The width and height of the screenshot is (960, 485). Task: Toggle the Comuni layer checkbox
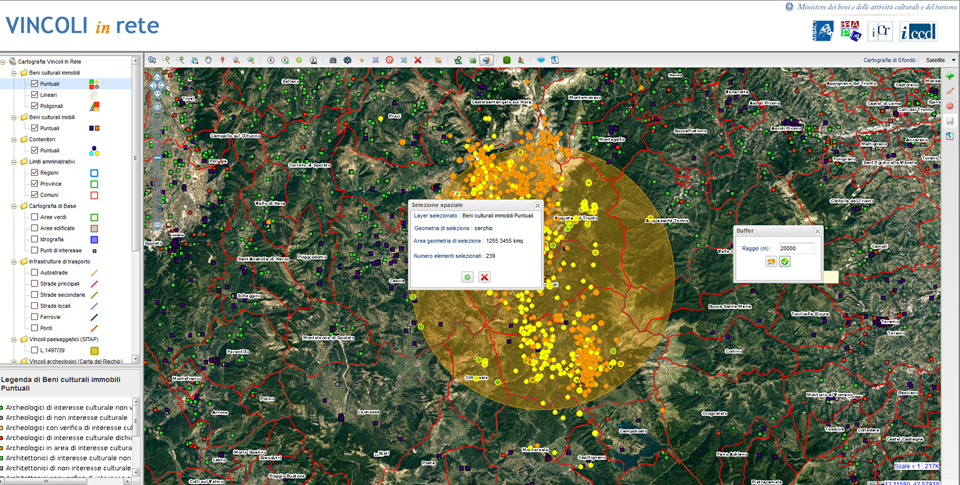34,195
